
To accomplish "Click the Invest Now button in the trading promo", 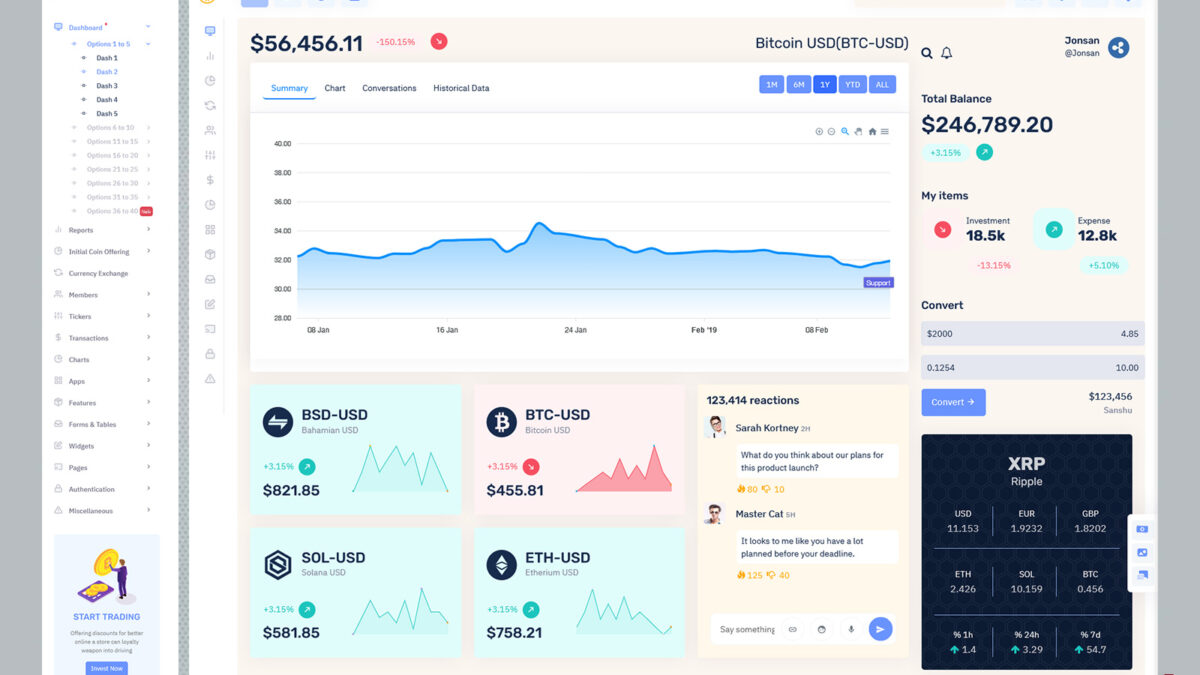I will pyautogui.click(x=106, y=668).
